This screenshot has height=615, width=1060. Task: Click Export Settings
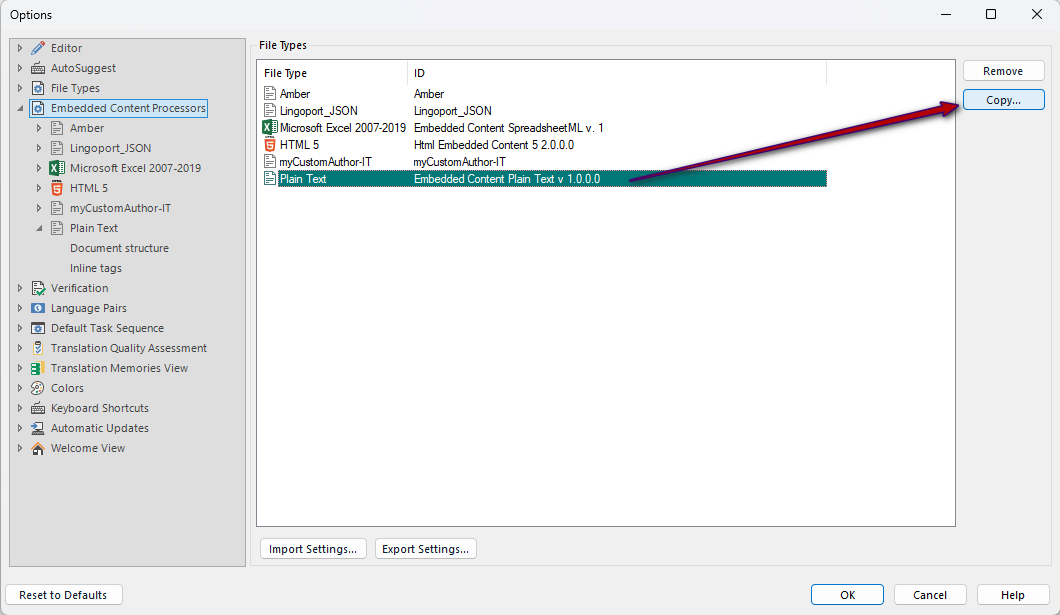click(425, 548)
